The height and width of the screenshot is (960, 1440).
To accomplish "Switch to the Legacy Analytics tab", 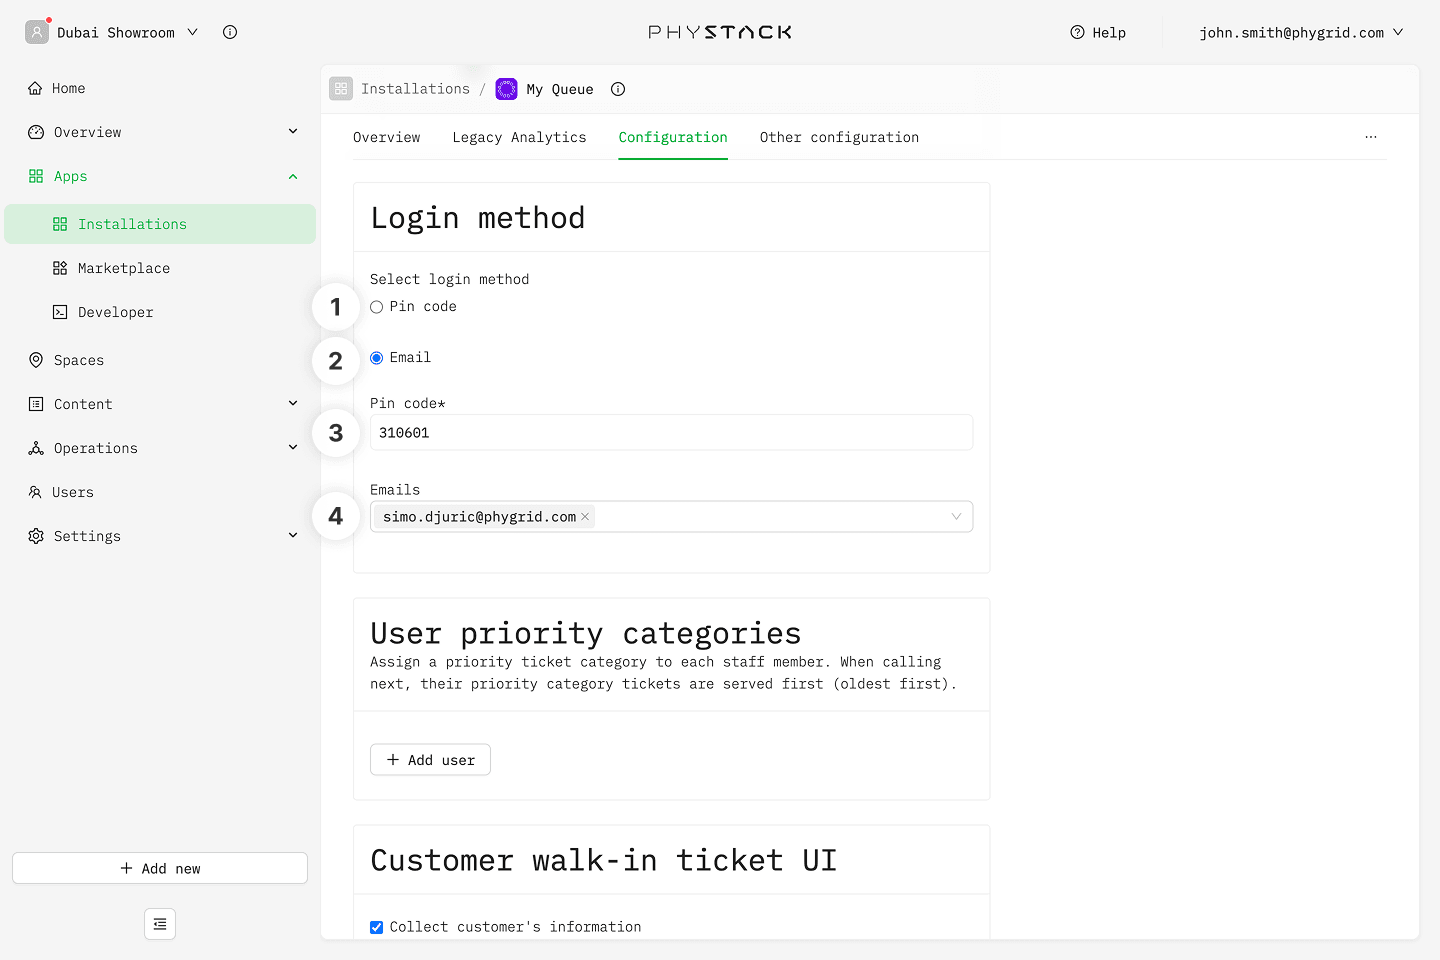I will click(x=519, y=137).
